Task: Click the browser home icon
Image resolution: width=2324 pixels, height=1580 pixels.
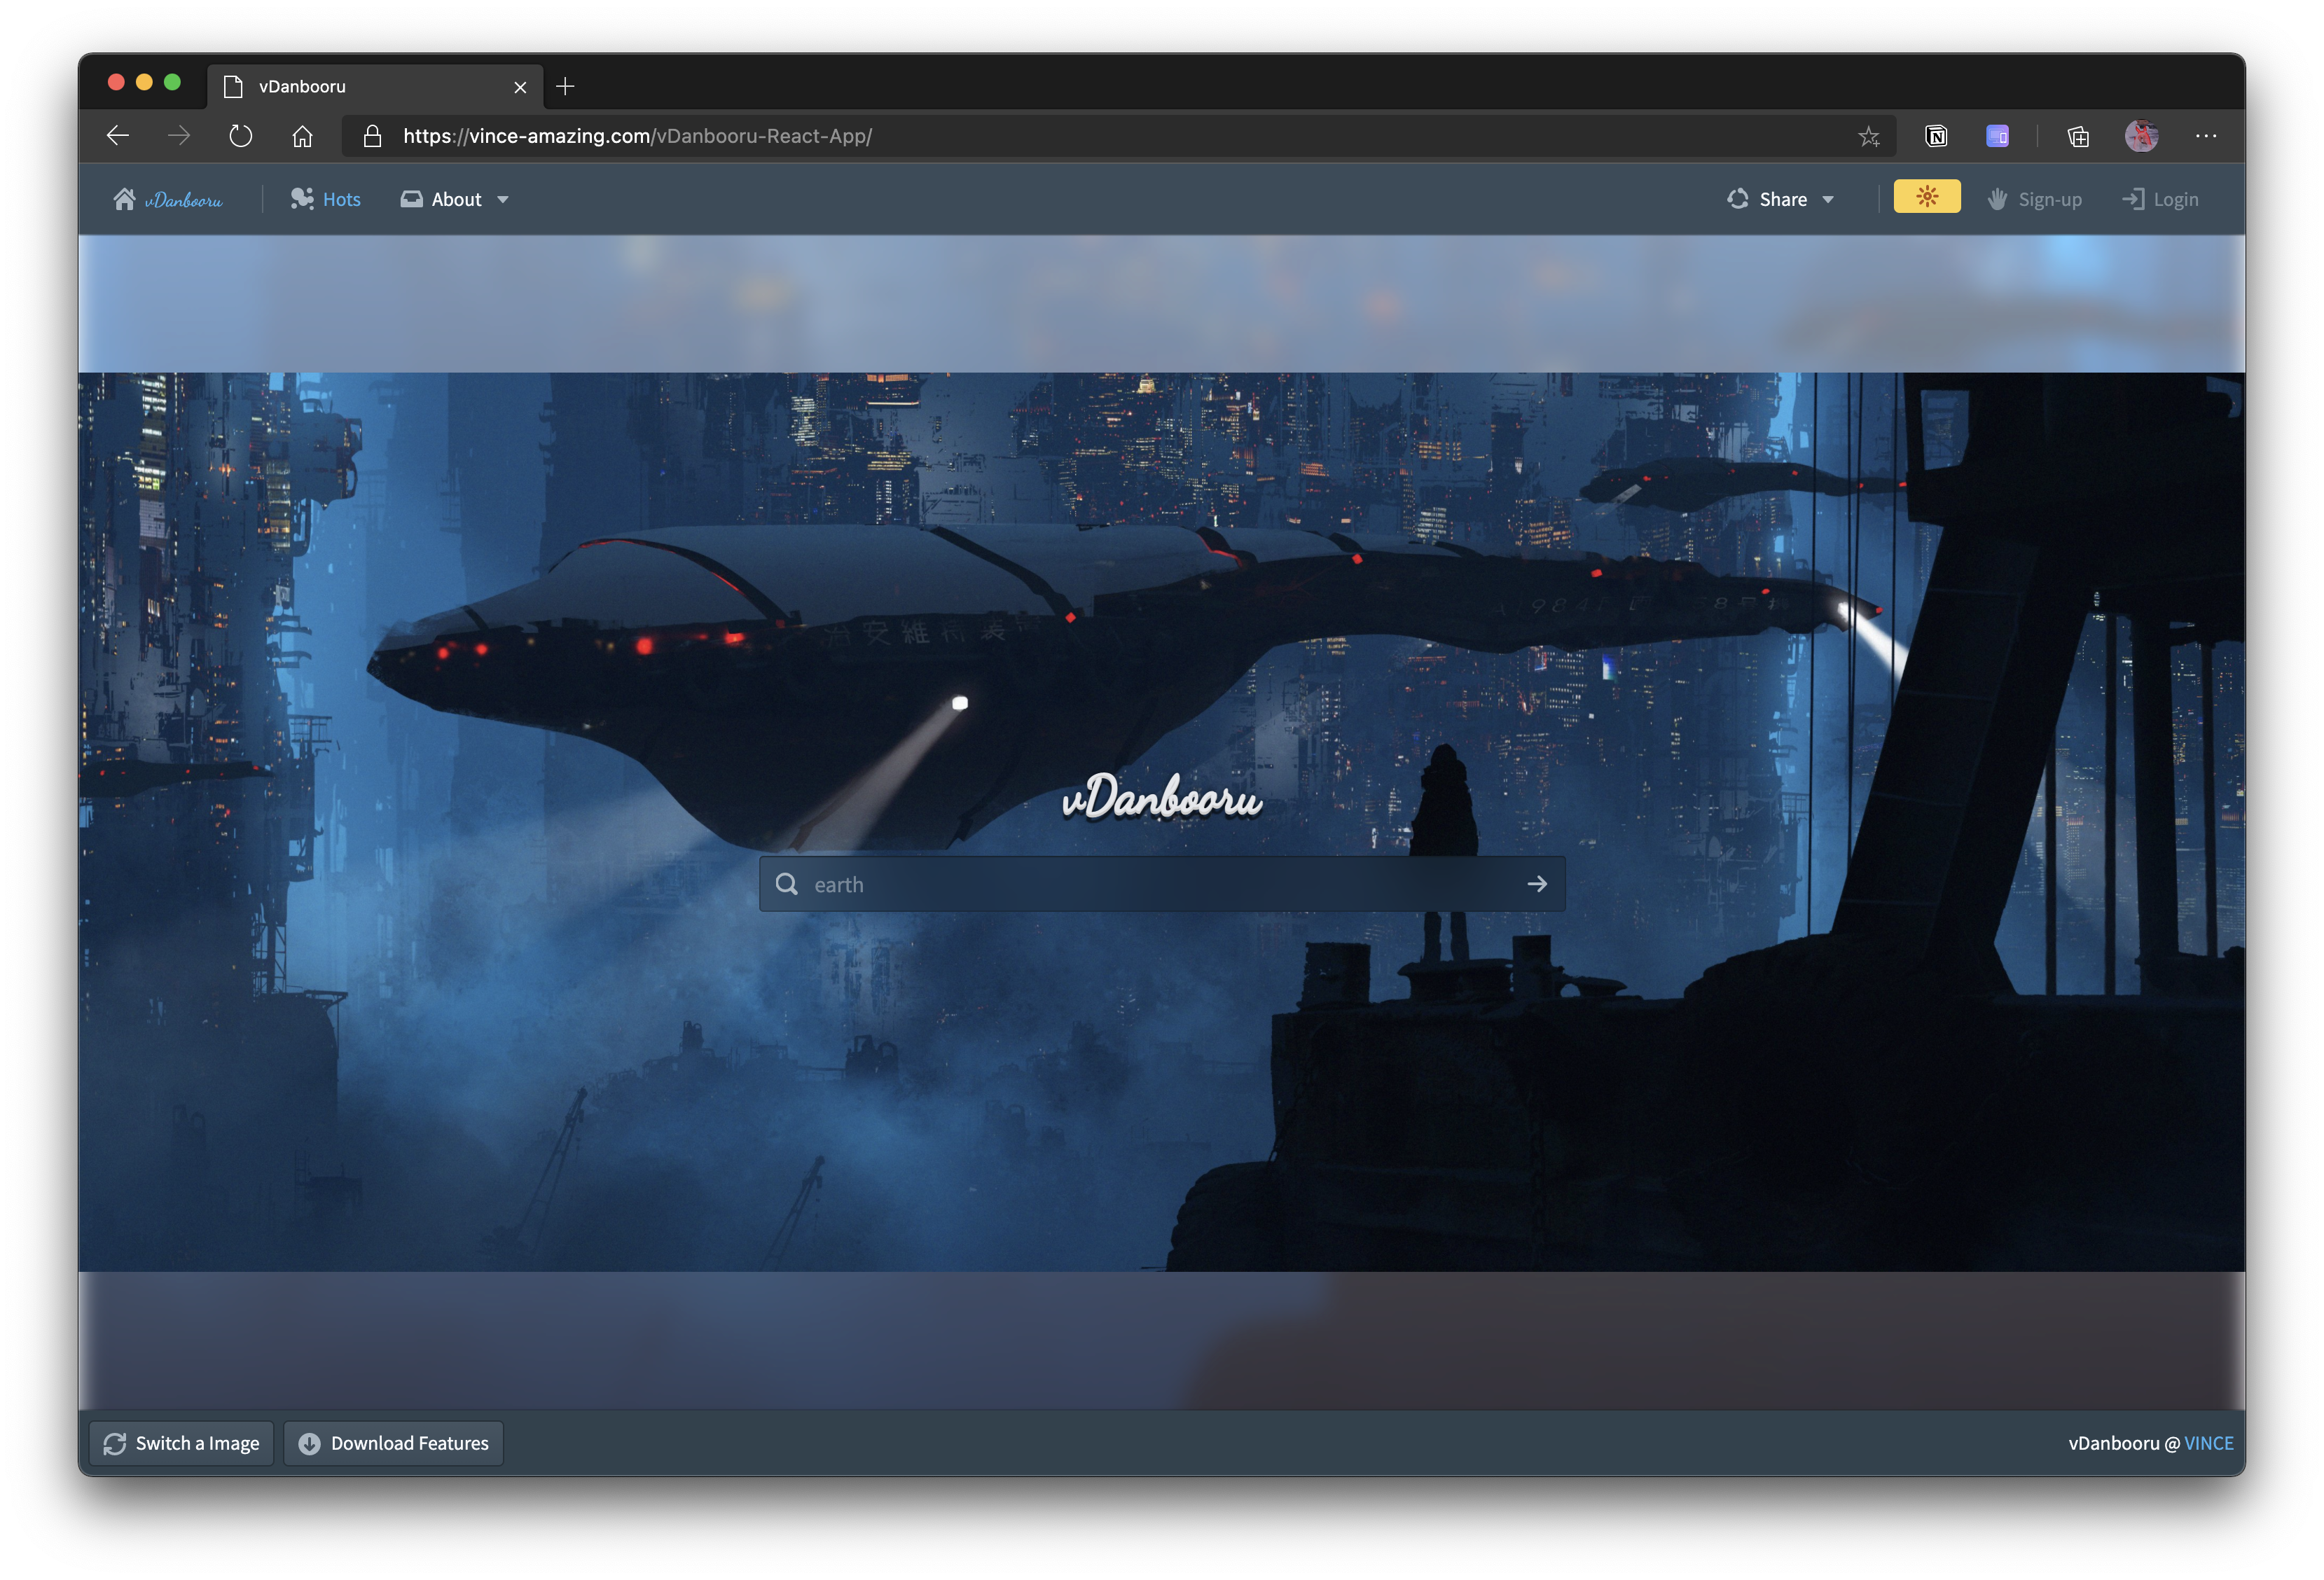Action: click(x=302, y=136)
